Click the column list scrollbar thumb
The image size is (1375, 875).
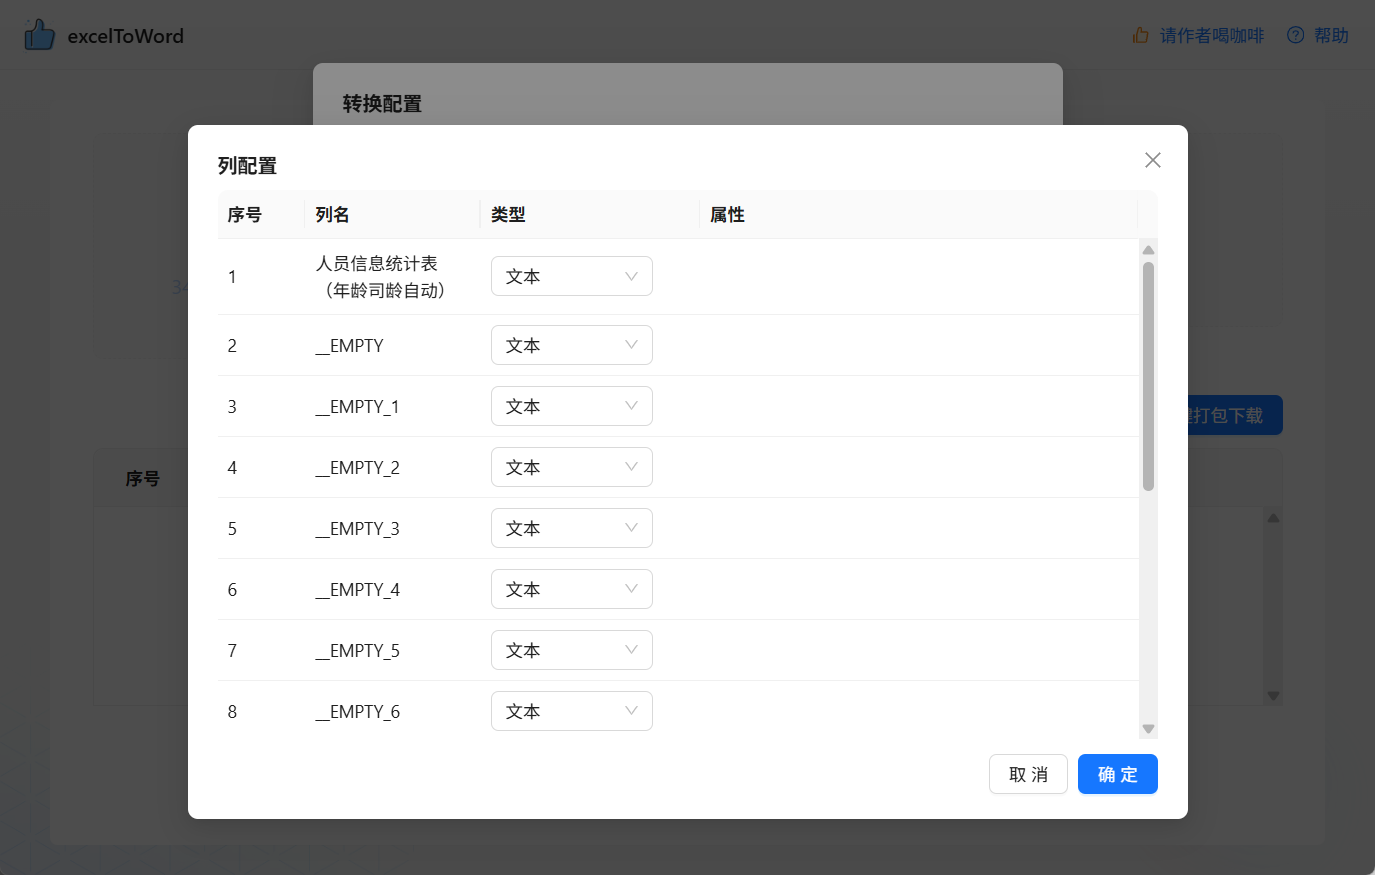click(1148, 375)
